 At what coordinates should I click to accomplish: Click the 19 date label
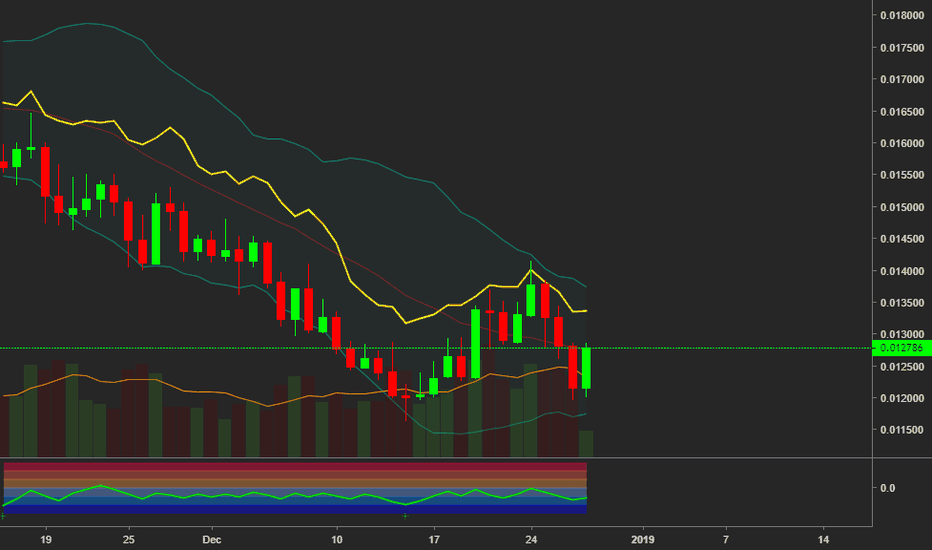(46, 540)
